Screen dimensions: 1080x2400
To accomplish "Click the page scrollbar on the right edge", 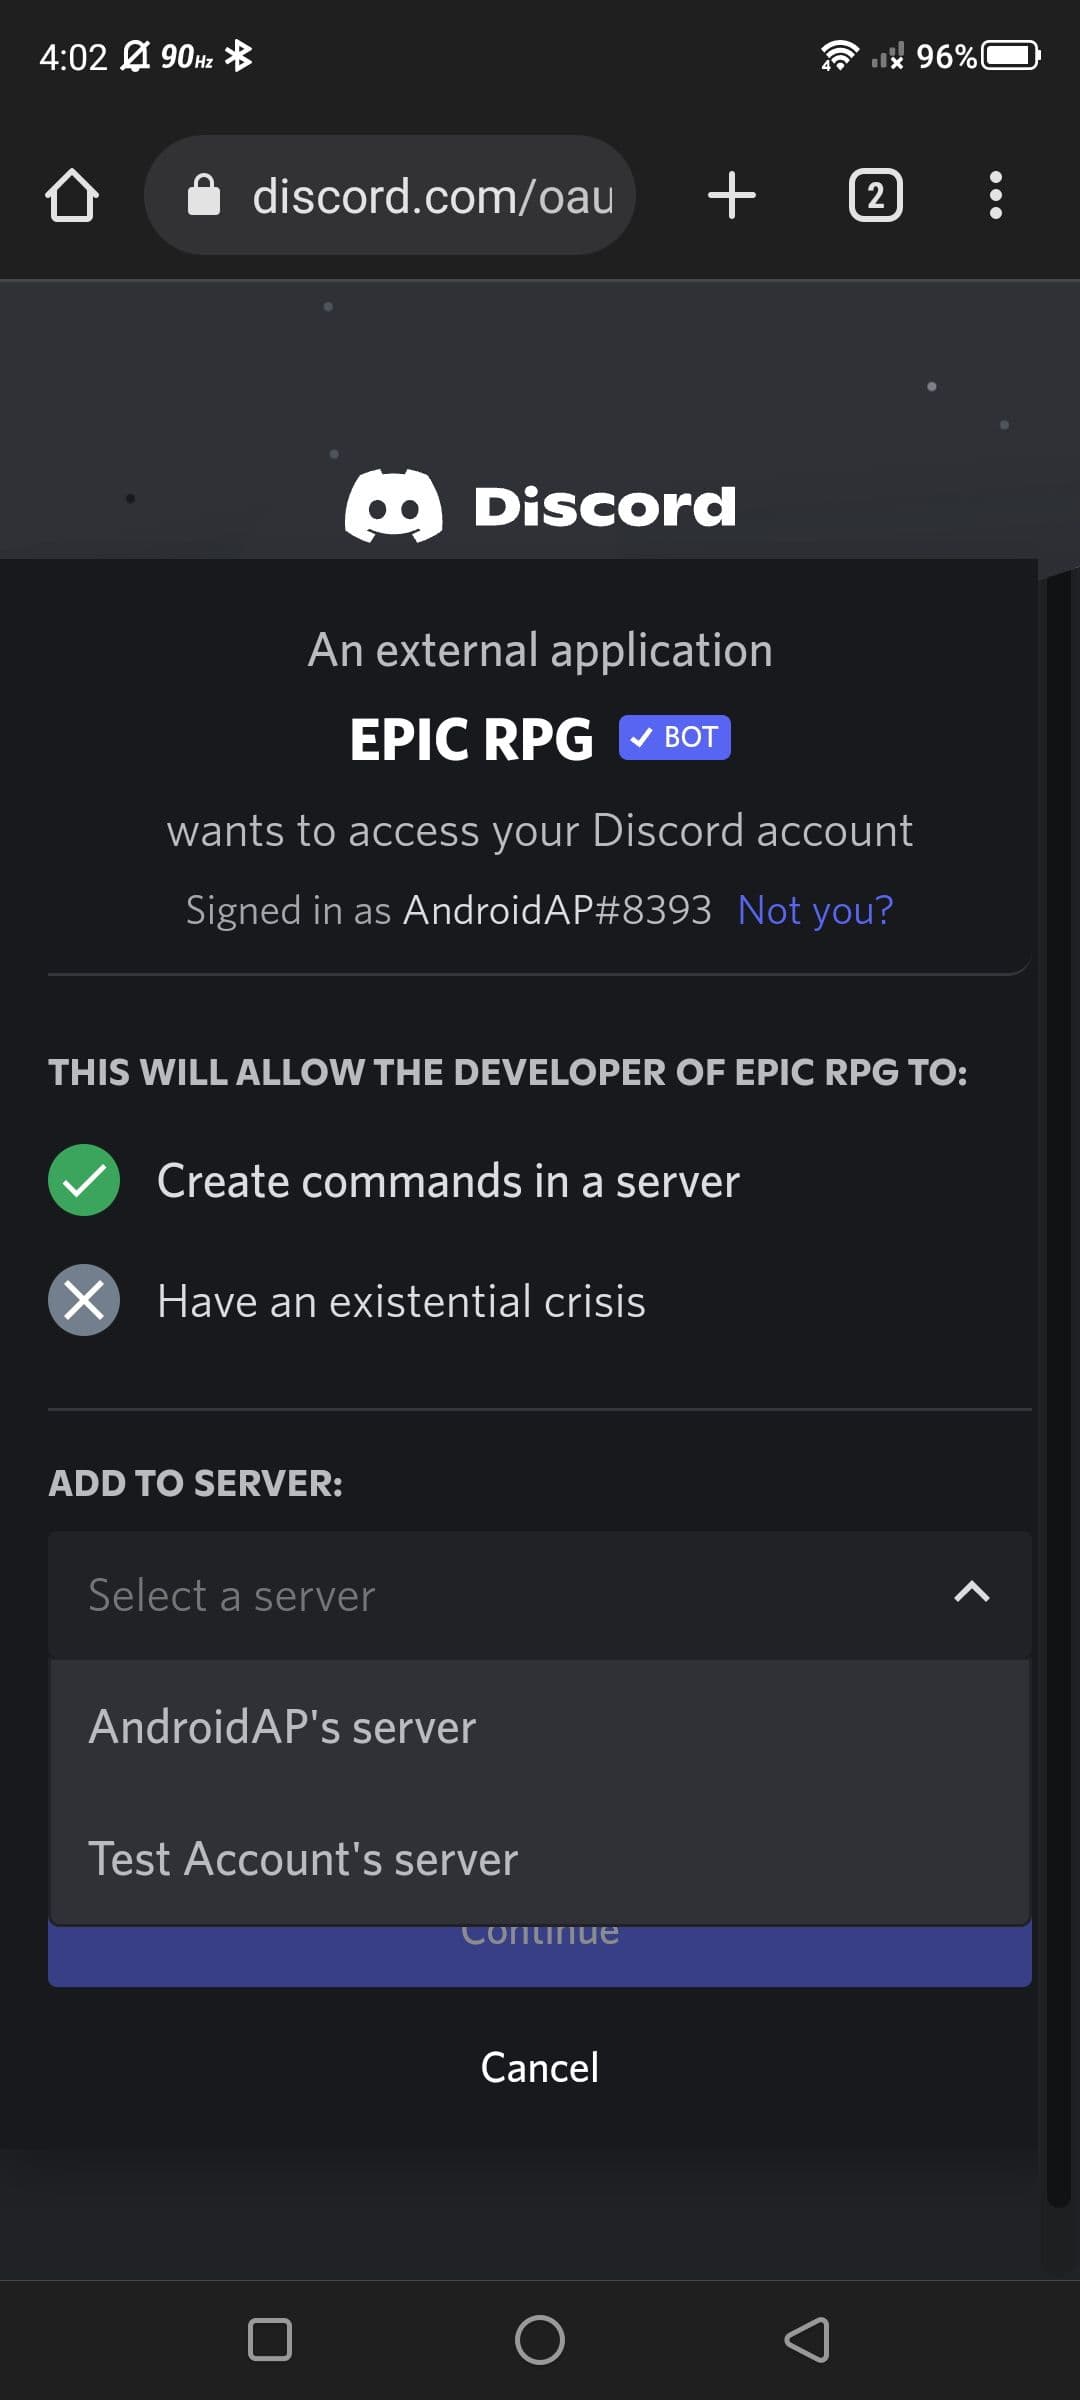I will tap(1058, 1400).
